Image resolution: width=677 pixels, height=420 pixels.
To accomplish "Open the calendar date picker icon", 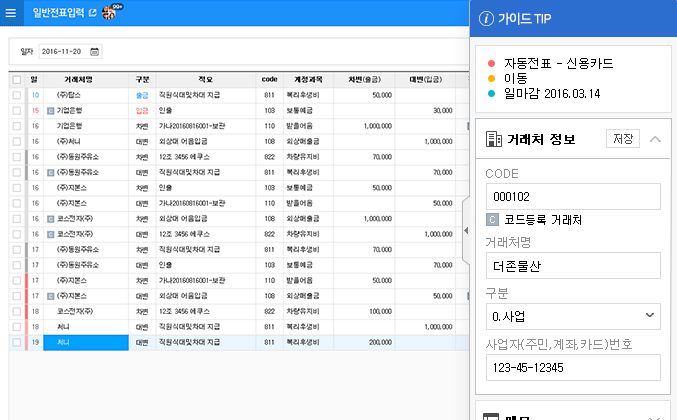I will coord(94,52).
